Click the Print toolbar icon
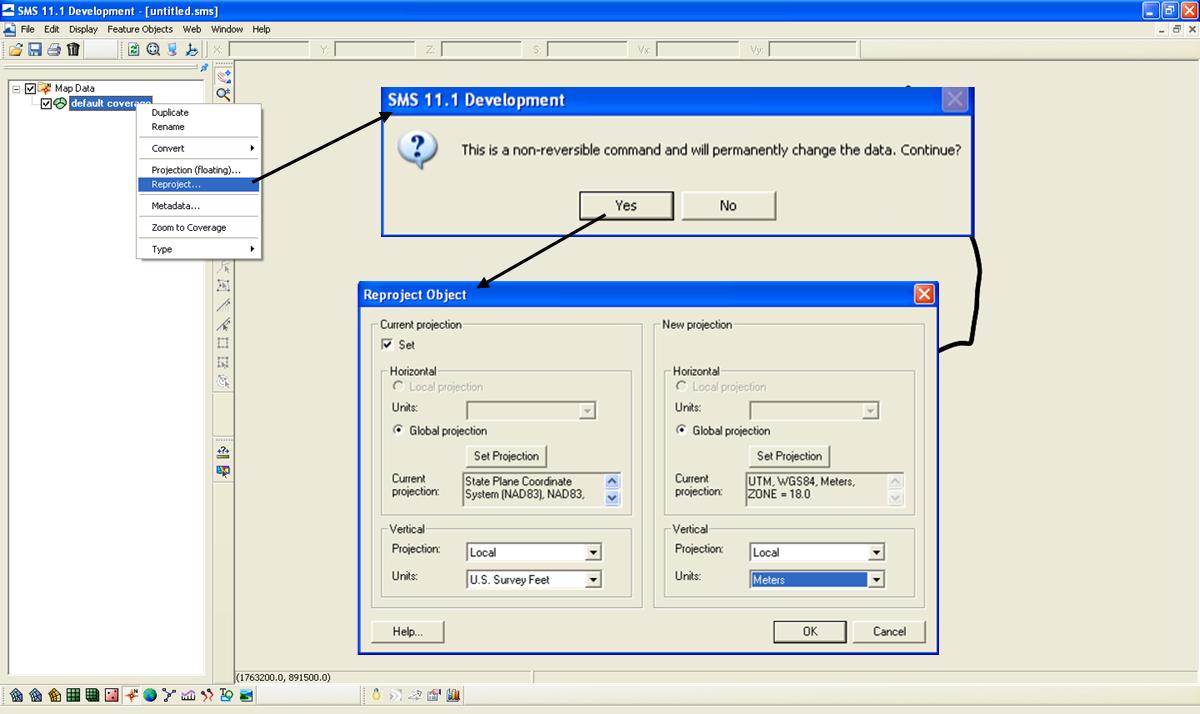The height and width of the screenshot is (714, 1200). 54,49
